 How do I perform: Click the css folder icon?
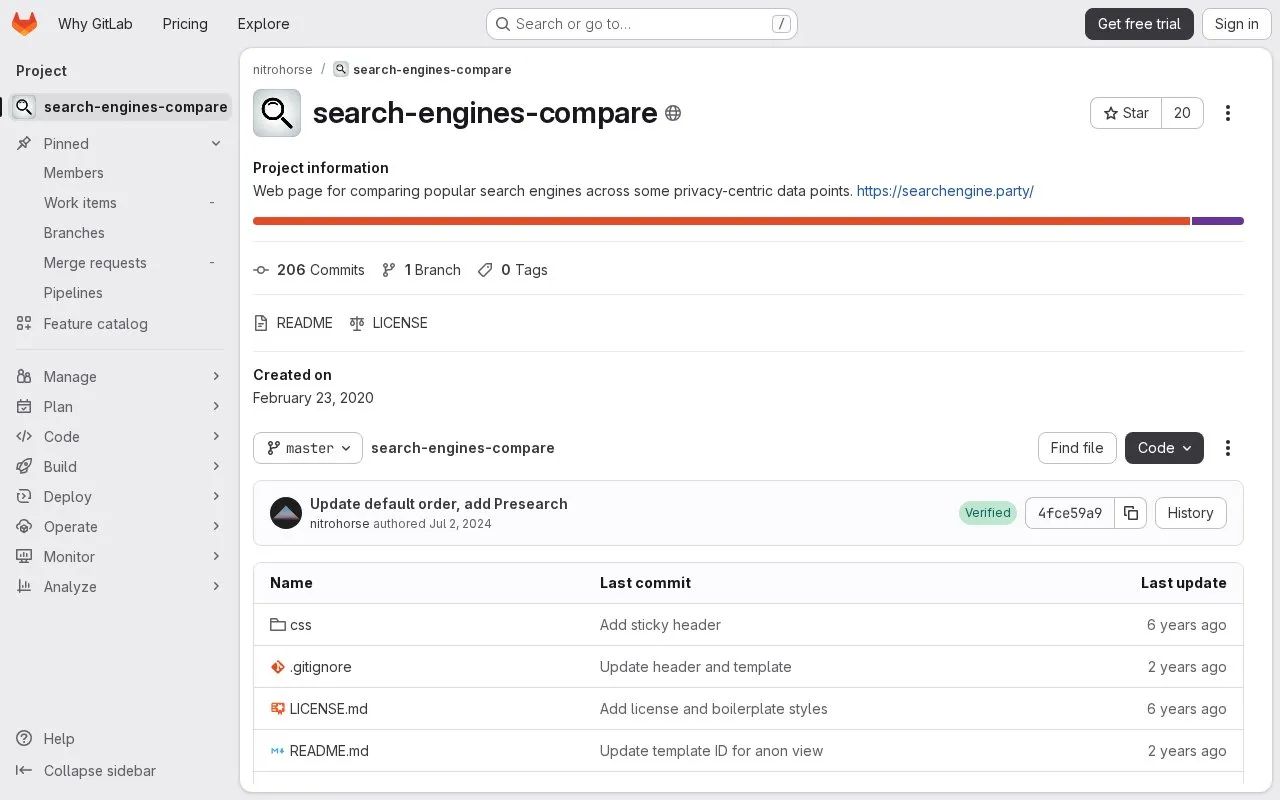pyautogui.click(x=278, y=625)
